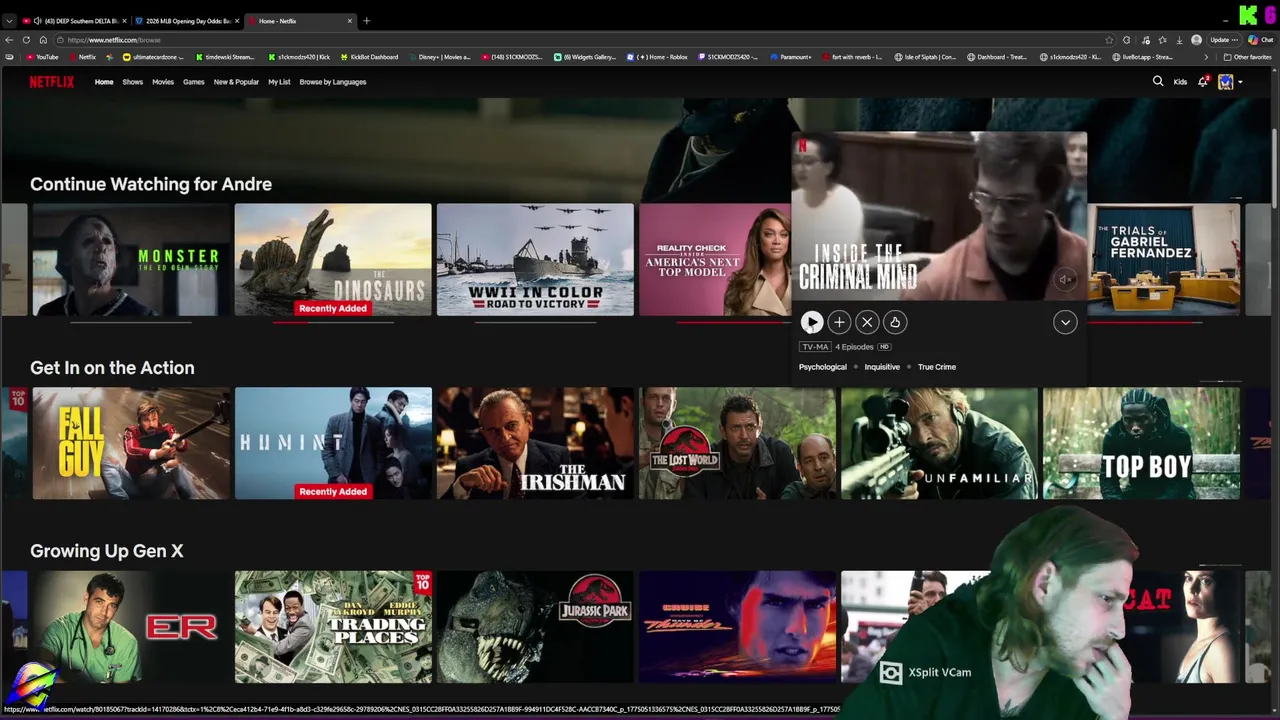This screenshot has width=1280, height=720.
Task: Open Monster: The Ed Gein Story thumbnail
Action: click(131, 260)
